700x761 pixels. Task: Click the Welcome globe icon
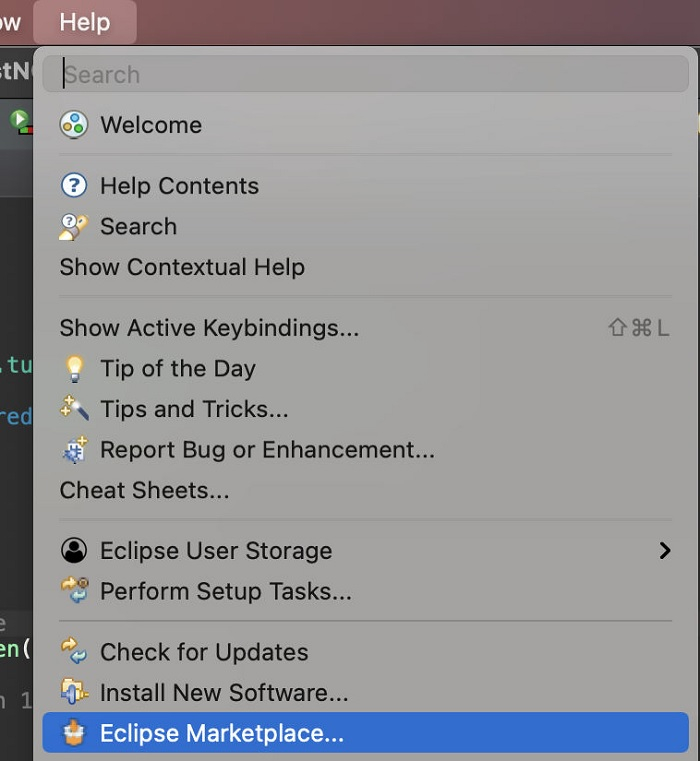click(x=74, y=125)
